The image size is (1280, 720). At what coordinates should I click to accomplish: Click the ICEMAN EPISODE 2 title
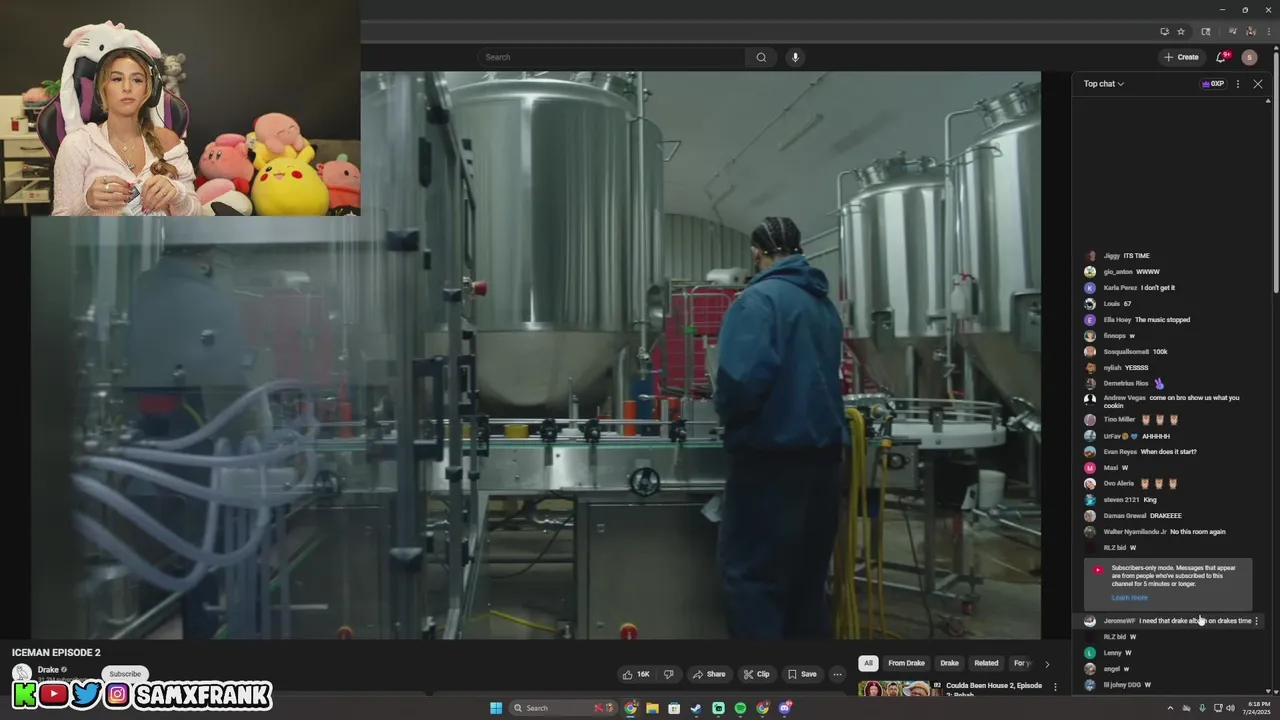click(56, 653)
